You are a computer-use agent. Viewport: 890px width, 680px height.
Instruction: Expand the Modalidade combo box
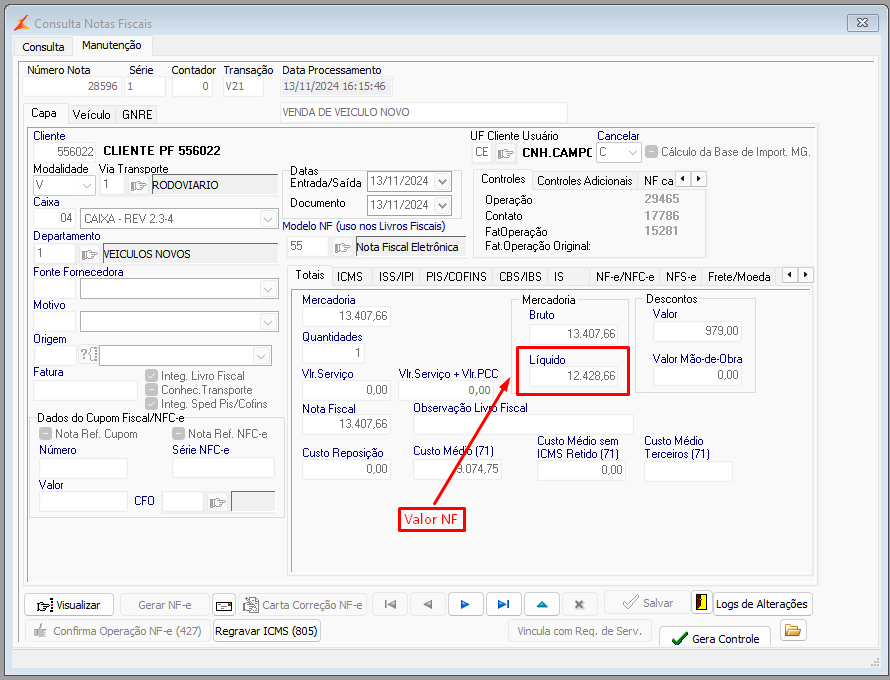86,185
